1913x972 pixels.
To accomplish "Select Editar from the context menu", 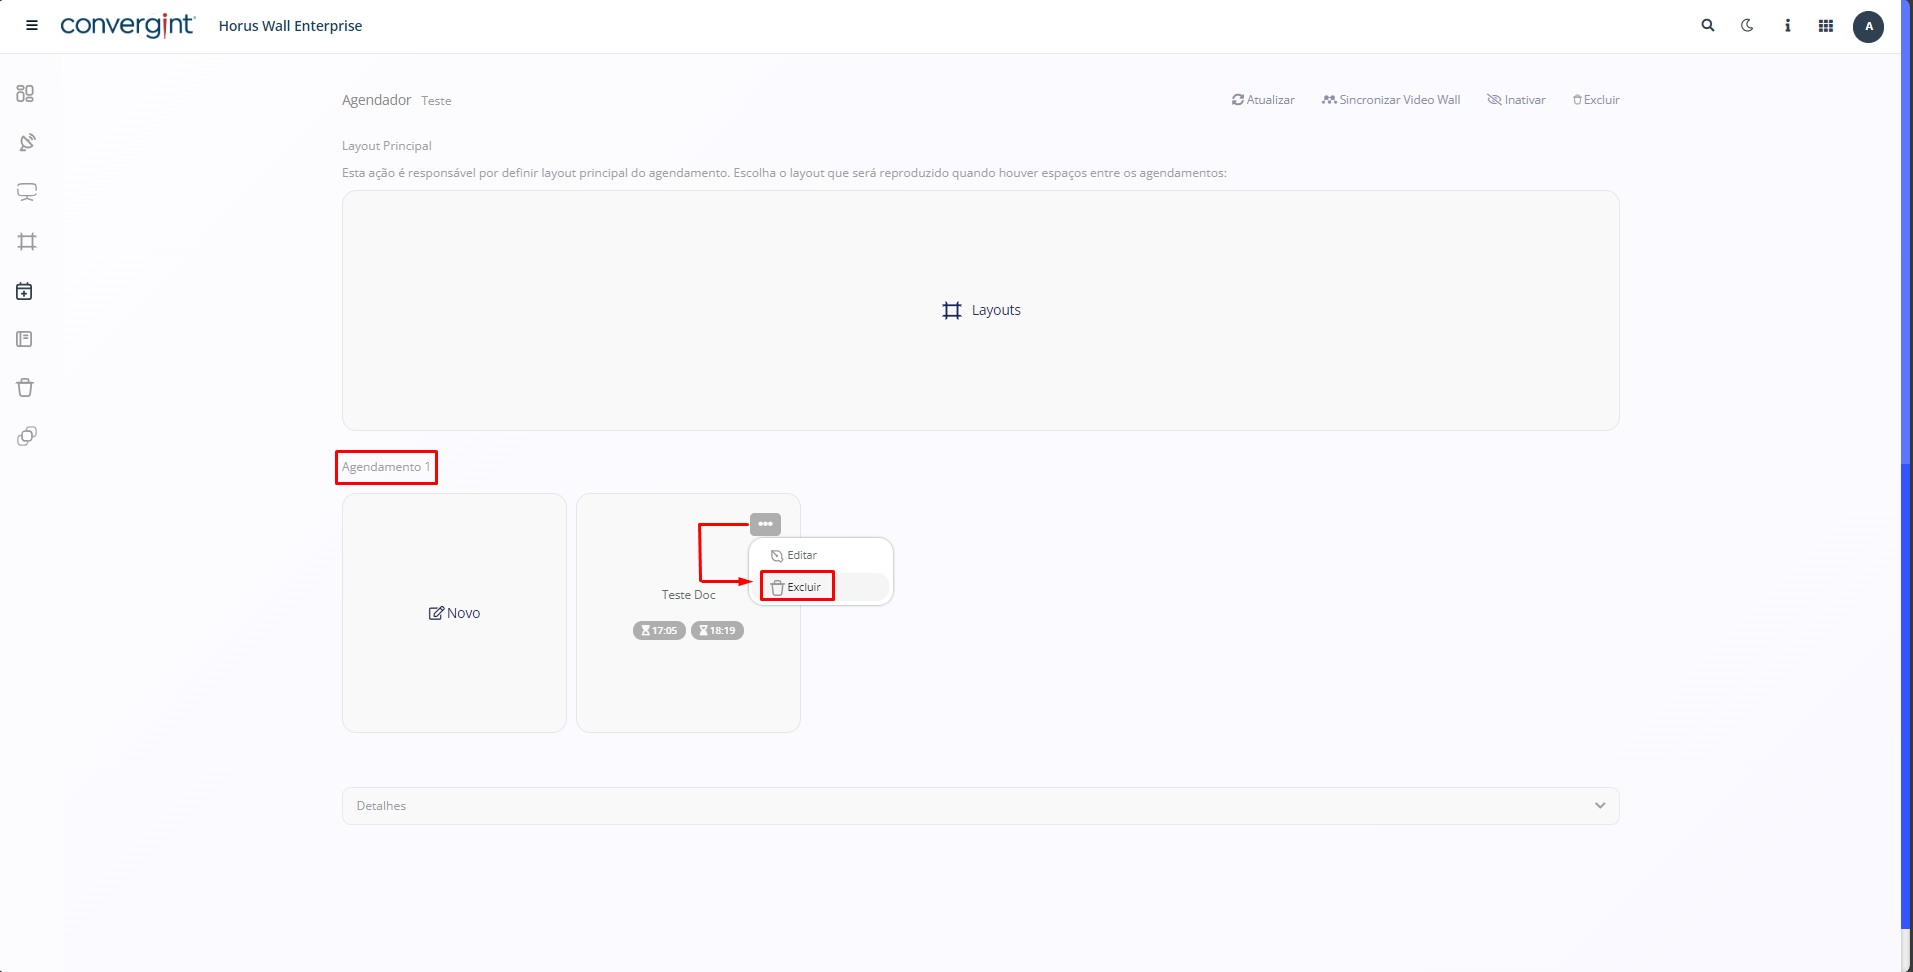I will tap(802, 556).
